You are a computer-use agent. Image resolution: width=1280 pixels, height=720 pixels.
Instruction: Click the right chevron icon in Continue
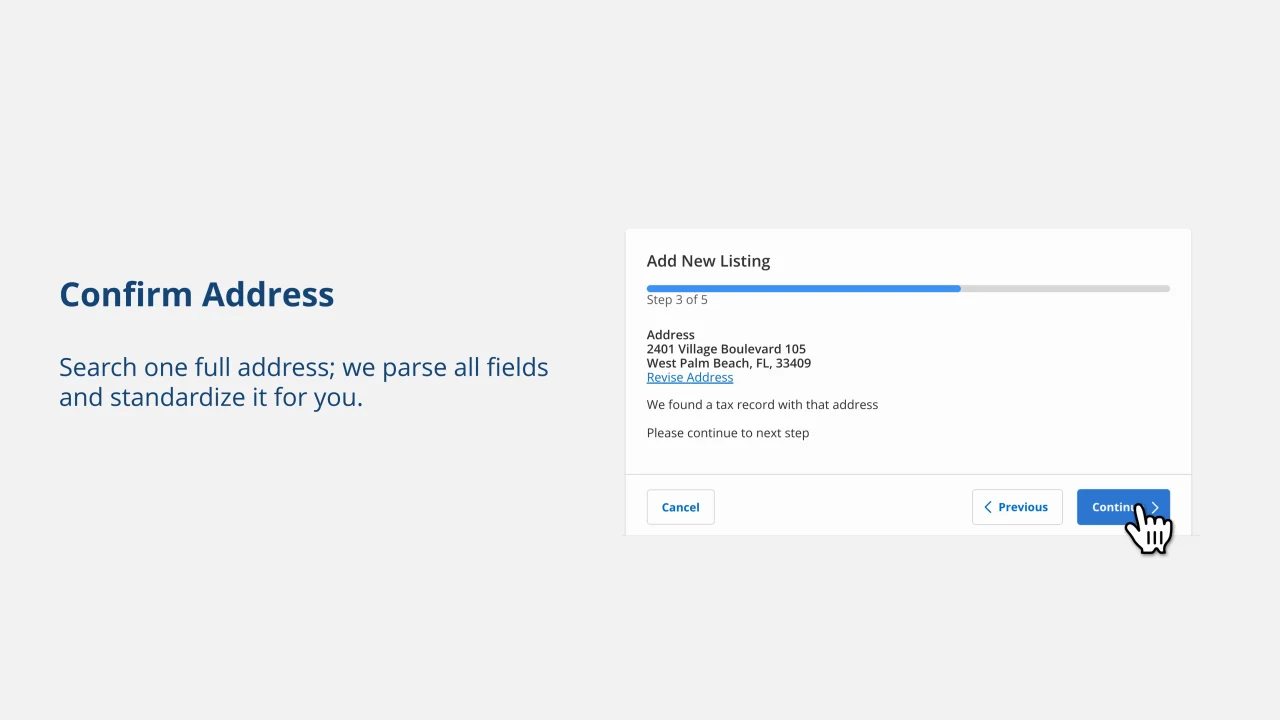[1155, 507]
